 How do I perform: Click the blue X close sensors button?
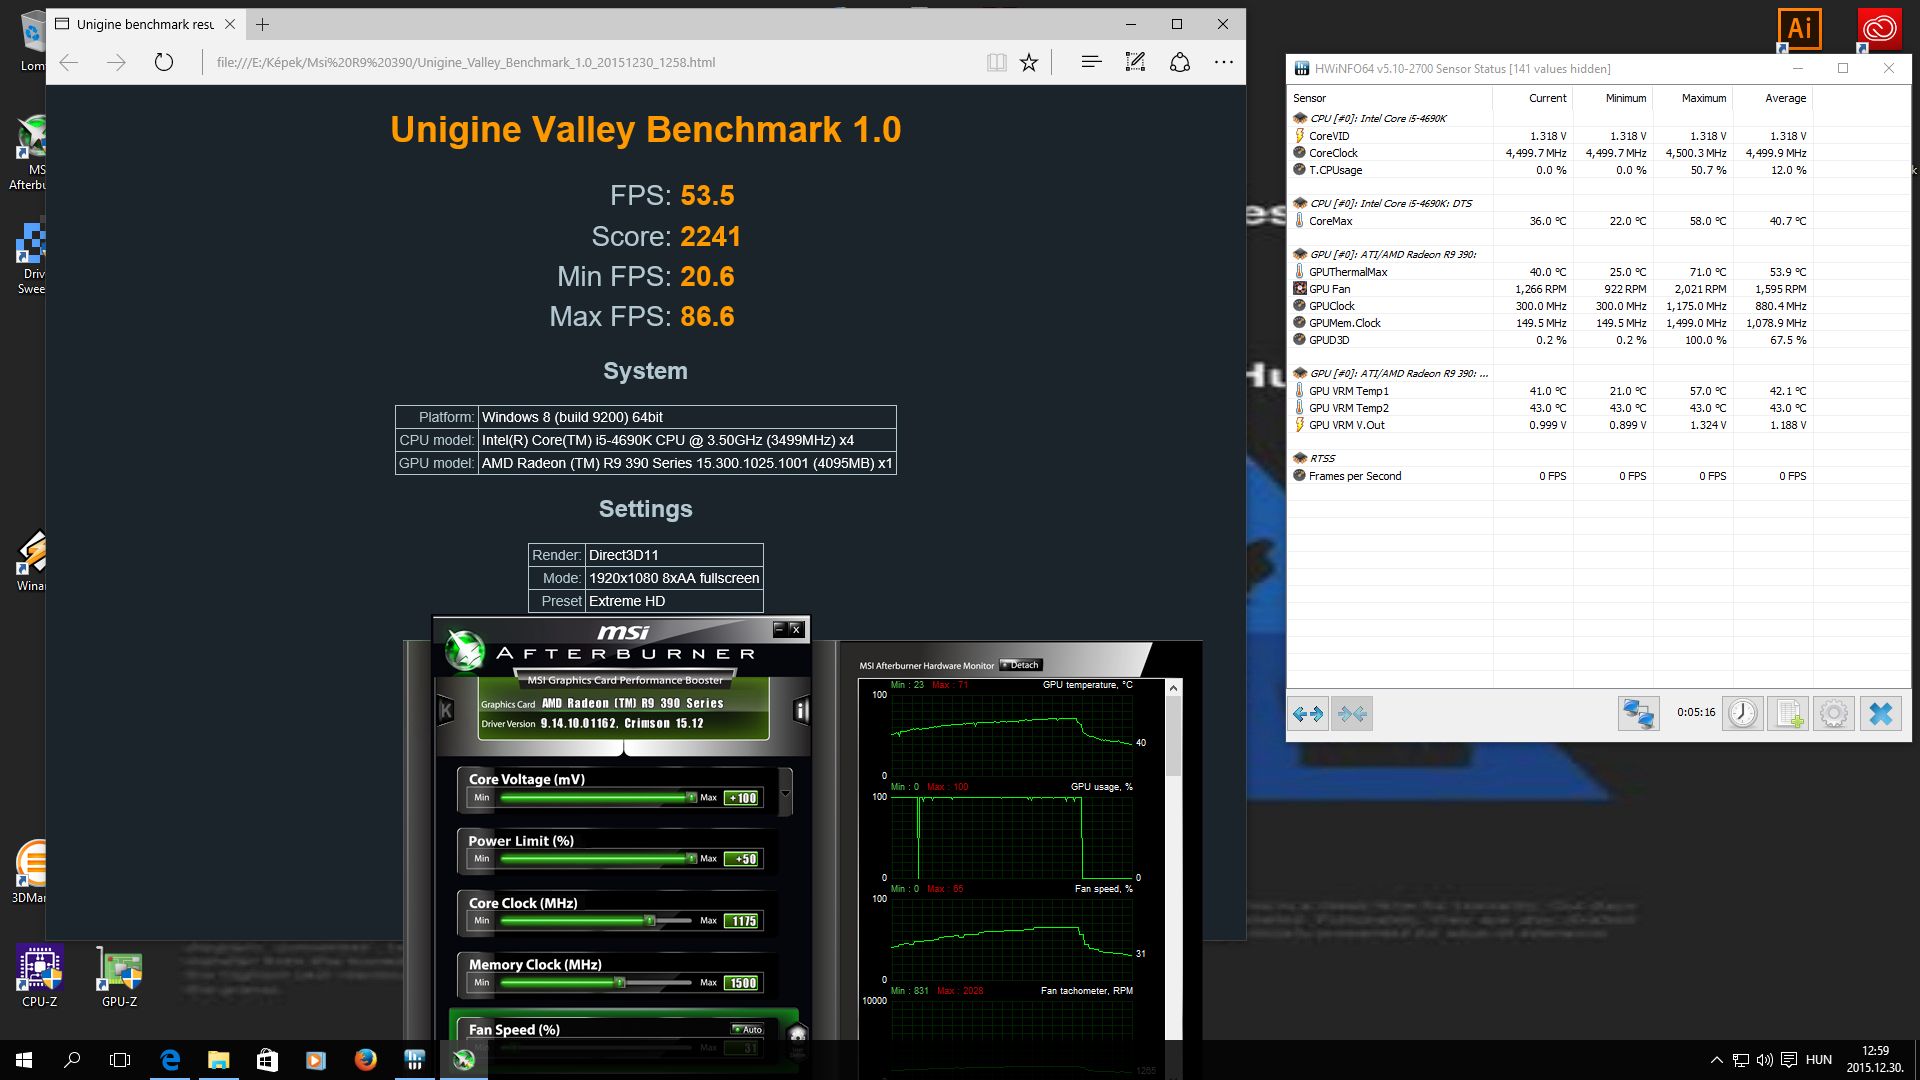[1880, 714]
